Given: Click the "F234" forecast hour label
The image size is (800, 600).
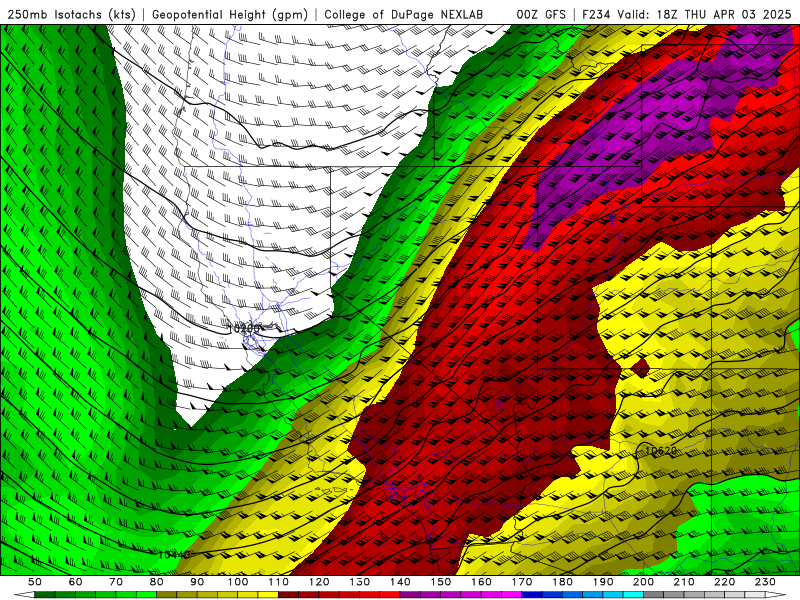Looking at the screenshot, I should coord(596,15).
